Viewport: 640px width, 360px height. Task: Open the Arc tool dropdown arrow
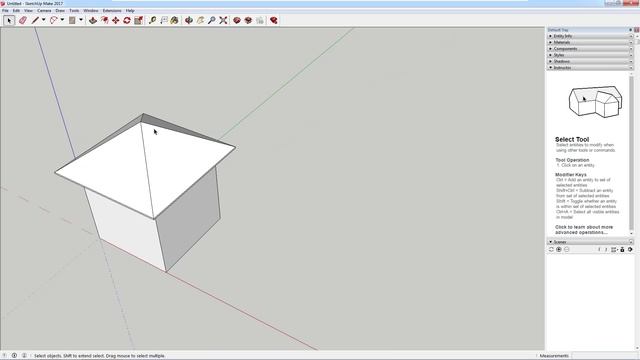[62, 20]
